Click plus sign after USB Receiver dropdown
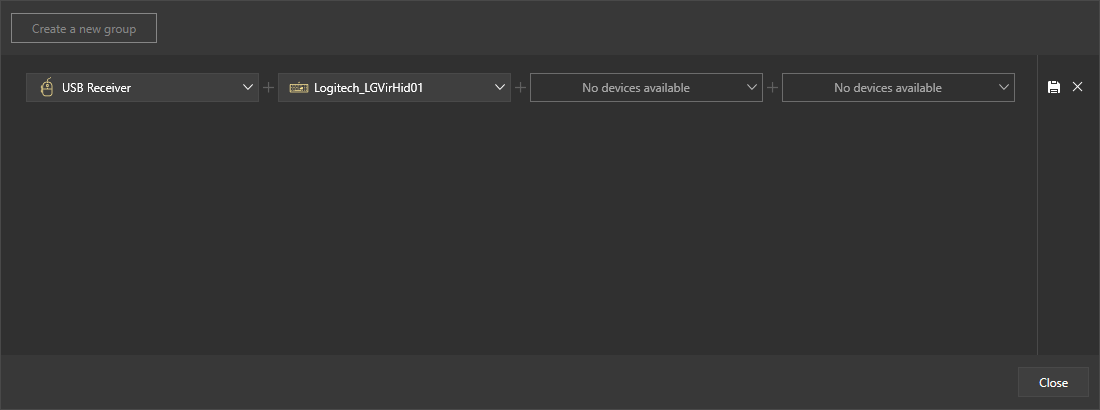This screenshot has height=410, width=1100. point(268,88)
